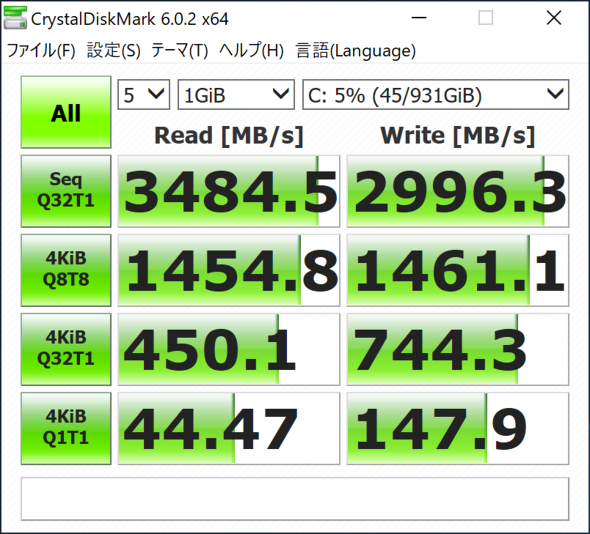Start the 4KiB Q1T1 test

click(66, 428)
